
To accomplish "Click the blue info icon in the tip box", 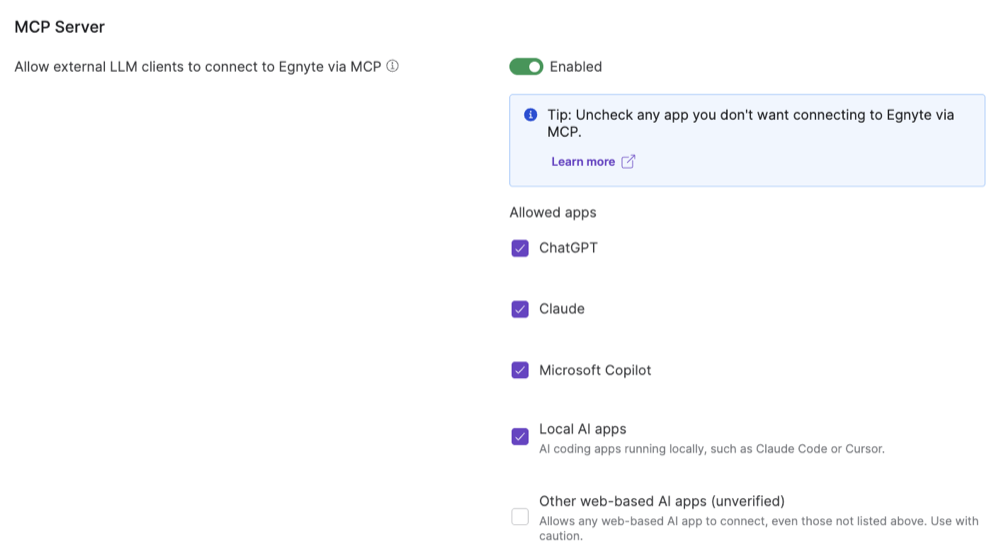I will [531, 115].
